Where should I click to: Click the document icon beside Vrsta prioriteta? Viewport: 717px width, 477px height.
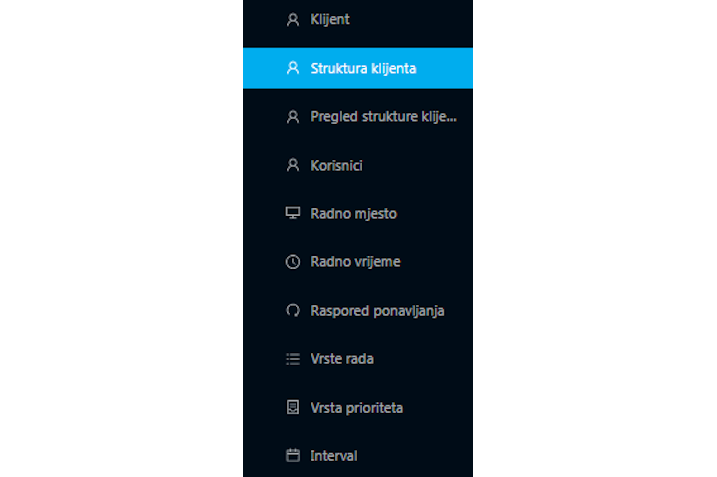pyautogui.click(x=293, y=407)
